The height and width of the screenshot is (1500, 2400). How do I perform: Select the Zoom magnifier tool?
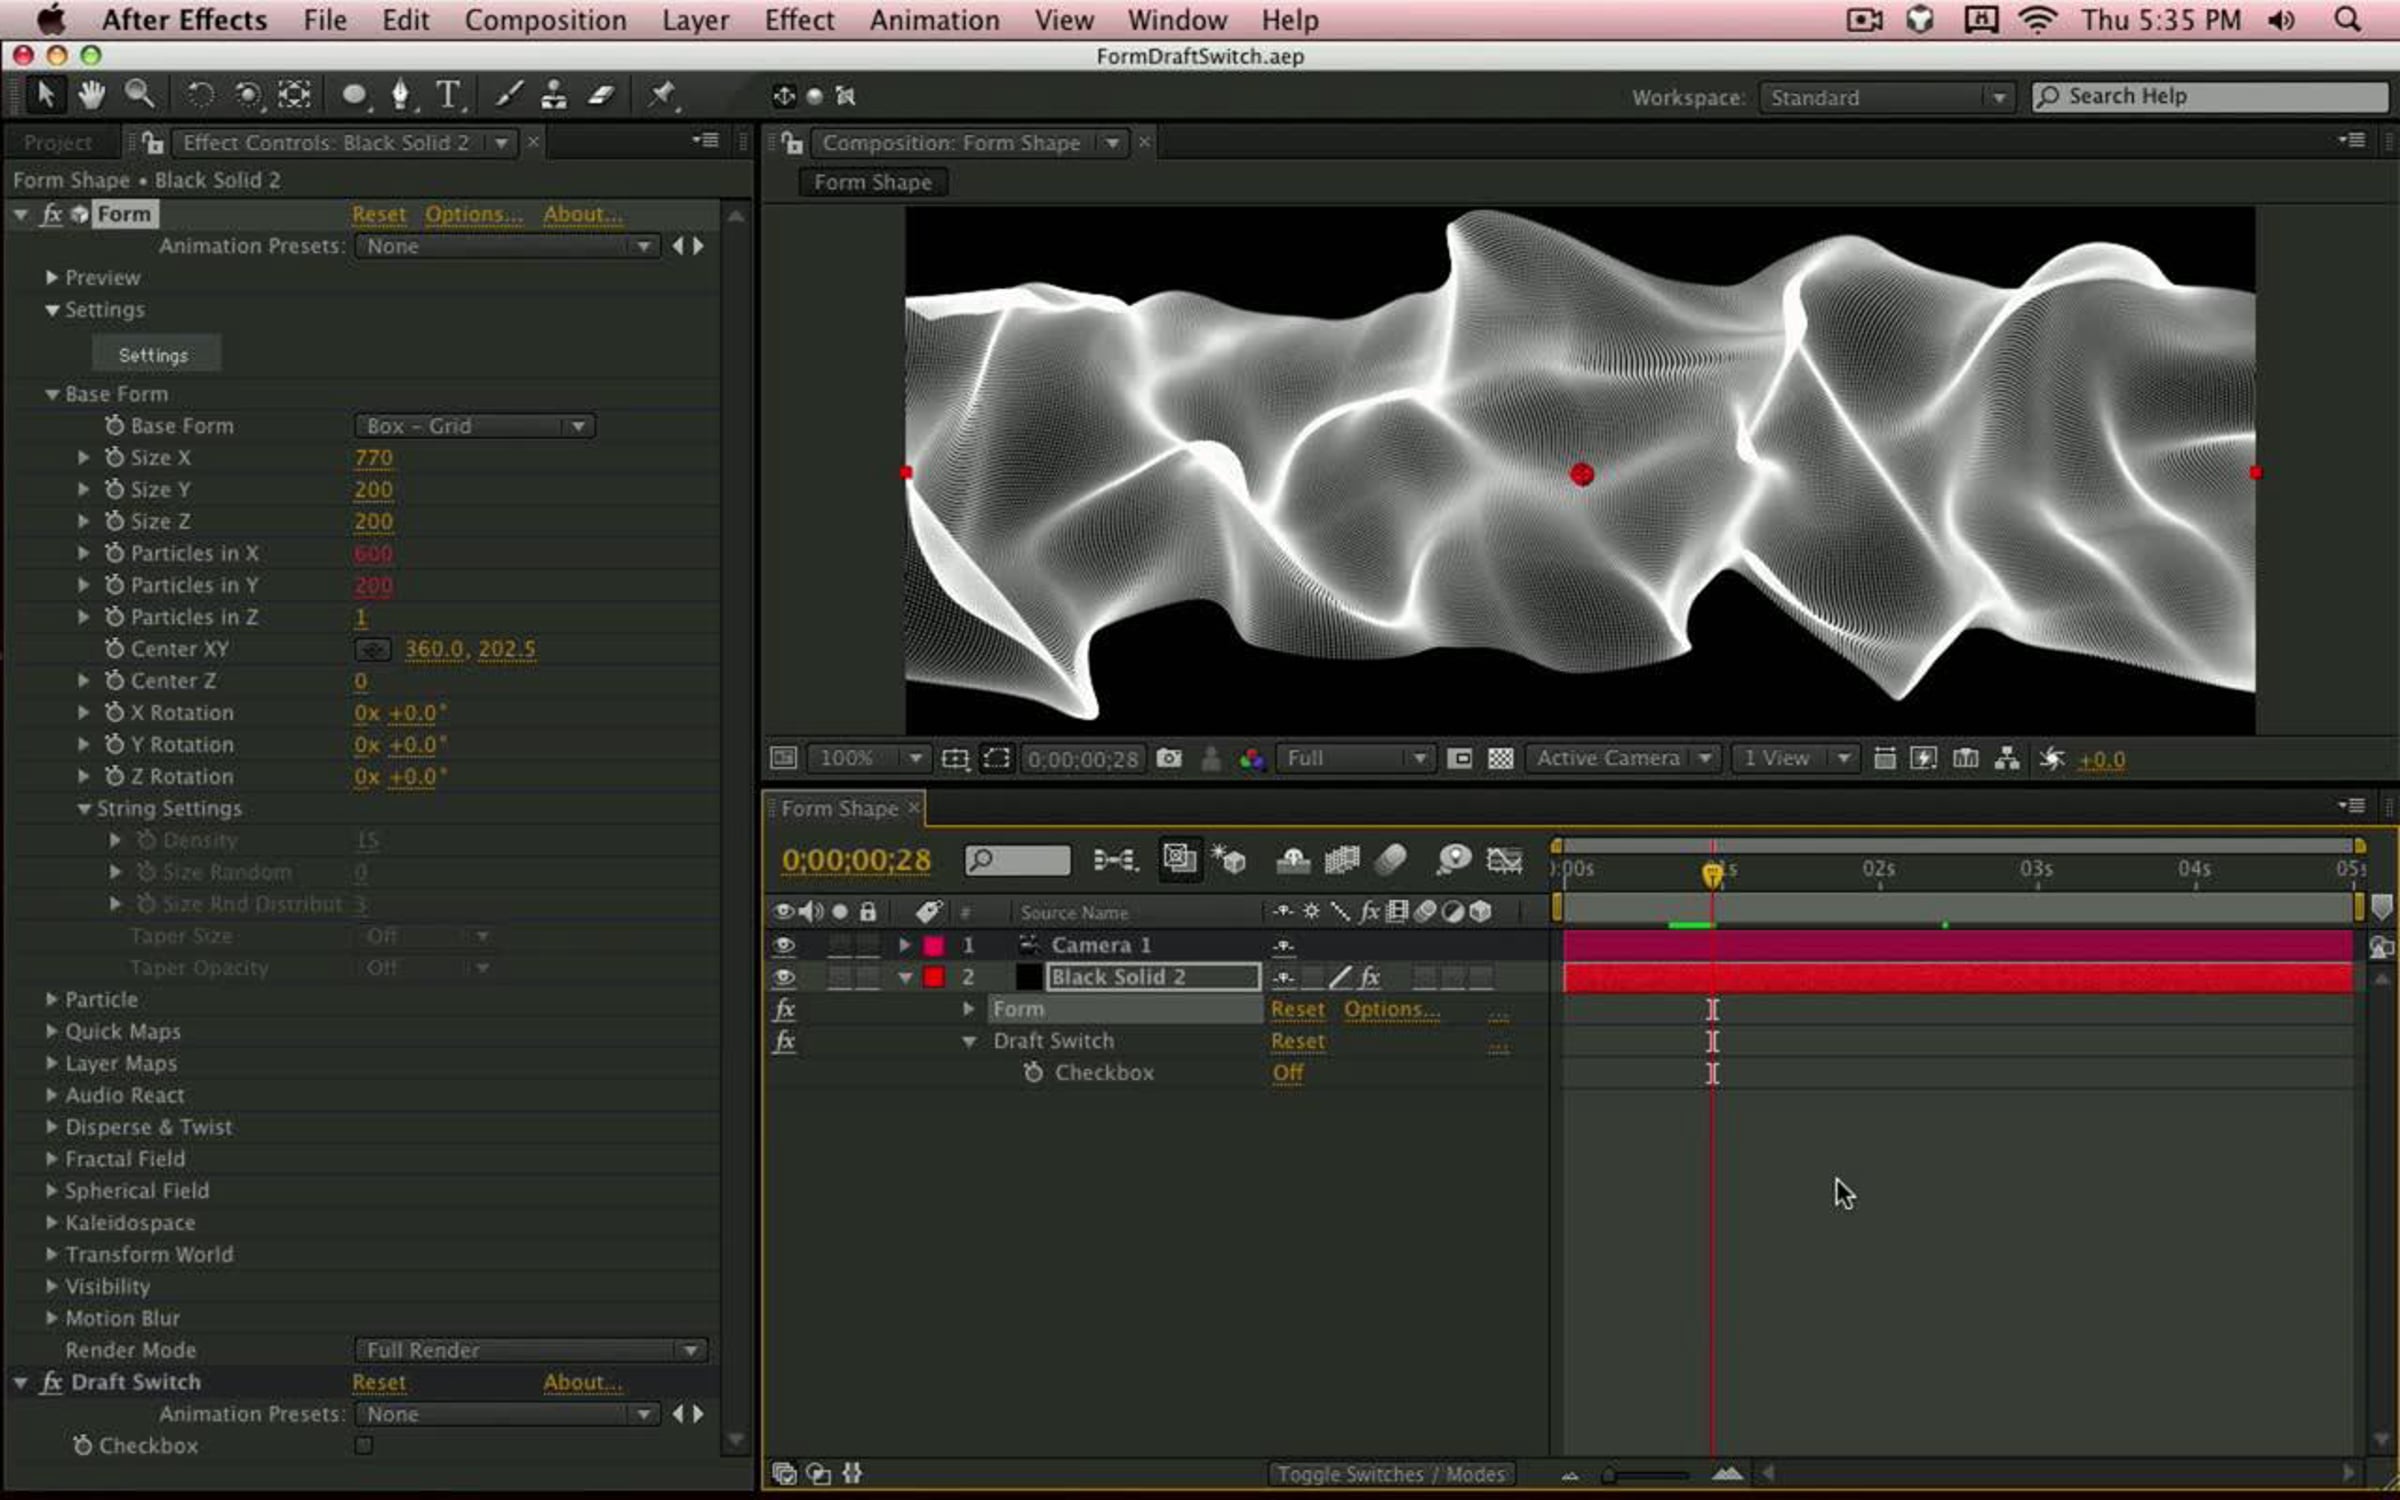click(x=139, y=95)
